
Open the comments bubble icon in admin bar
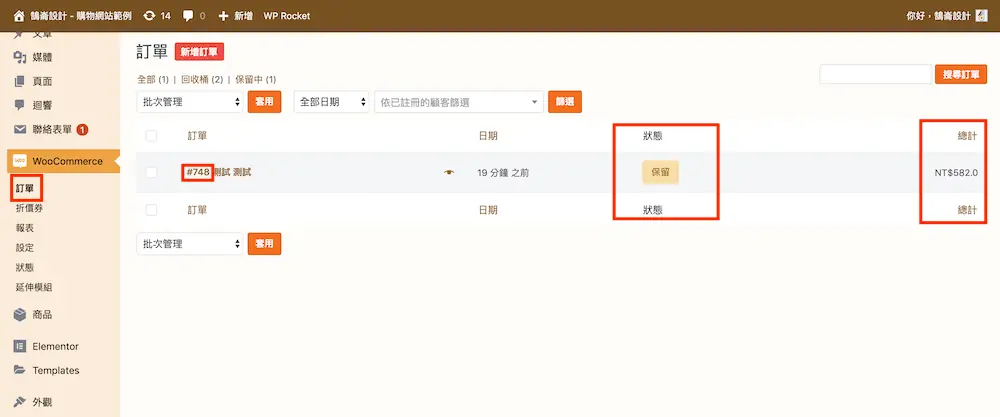(x=189, y=15)
